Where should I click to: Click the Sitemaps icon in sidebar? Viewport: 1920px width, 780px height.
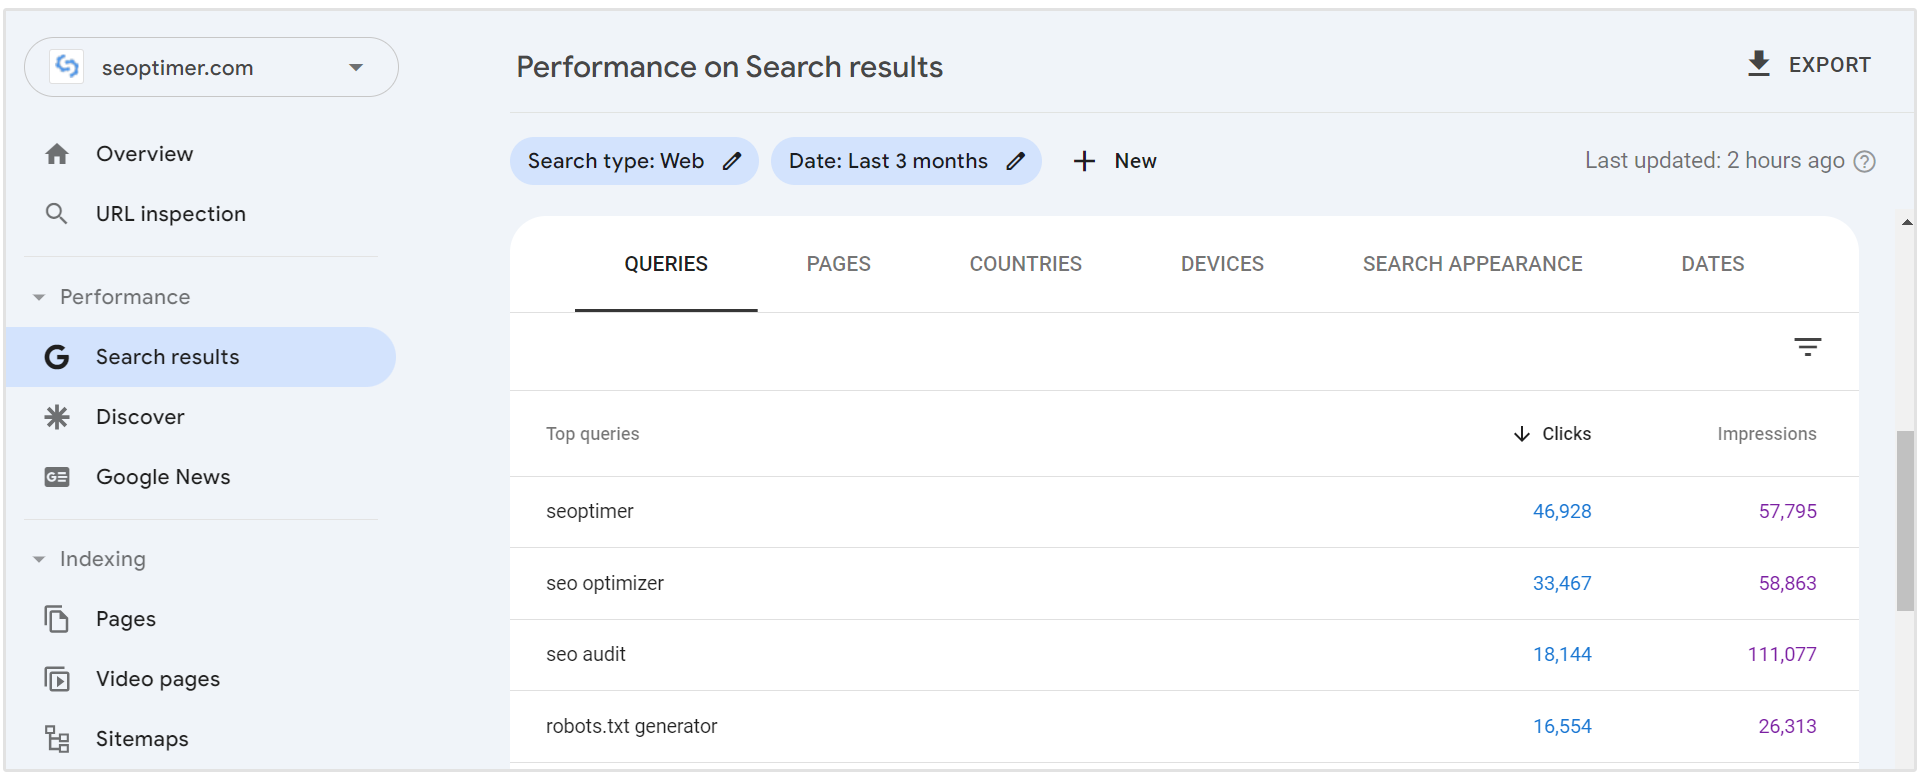point(57,739)
